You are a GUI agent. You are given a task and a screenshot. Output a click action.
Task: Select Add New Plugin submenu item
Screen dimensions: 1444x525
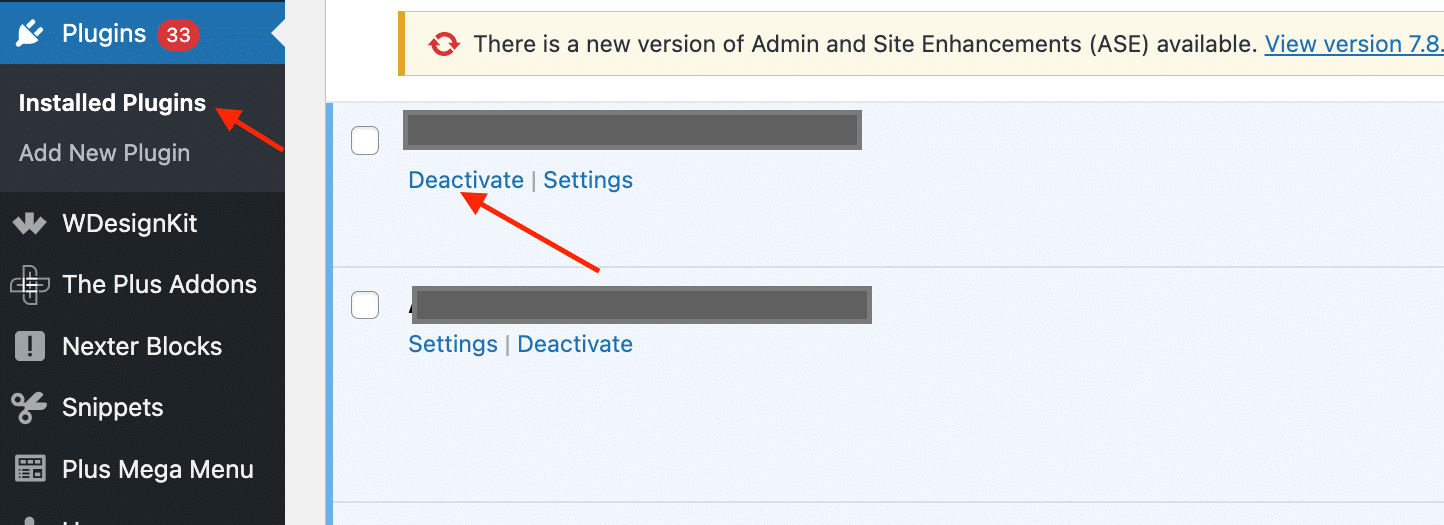[104, 153]
